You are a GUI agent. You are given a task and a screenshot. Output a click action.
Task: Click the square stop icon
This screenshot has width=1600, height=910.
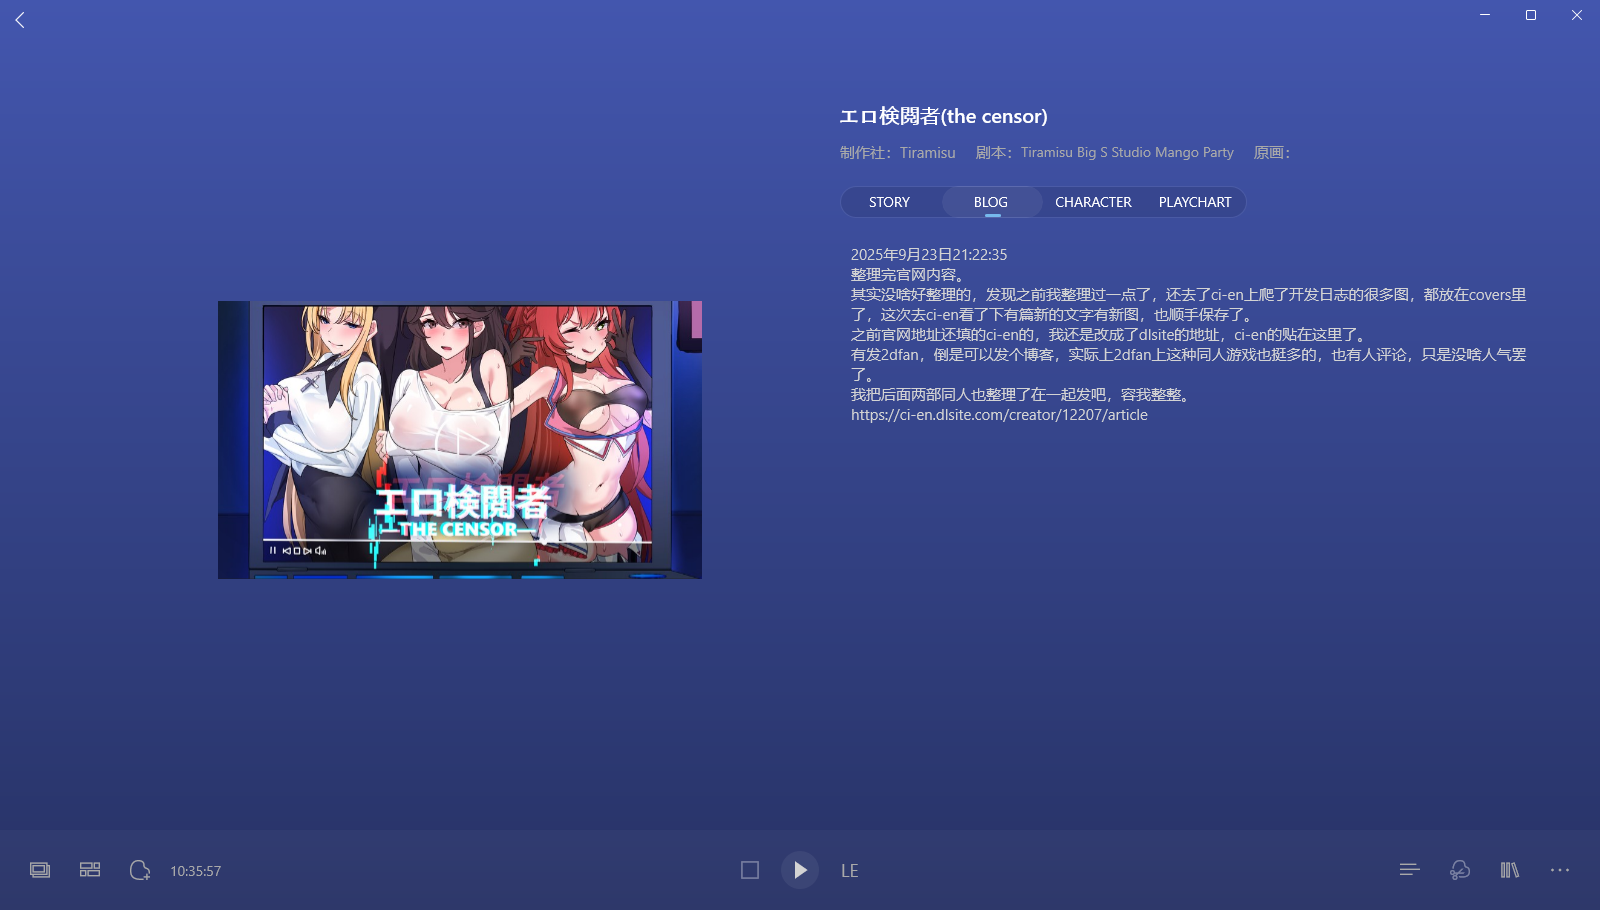[750, 870]
